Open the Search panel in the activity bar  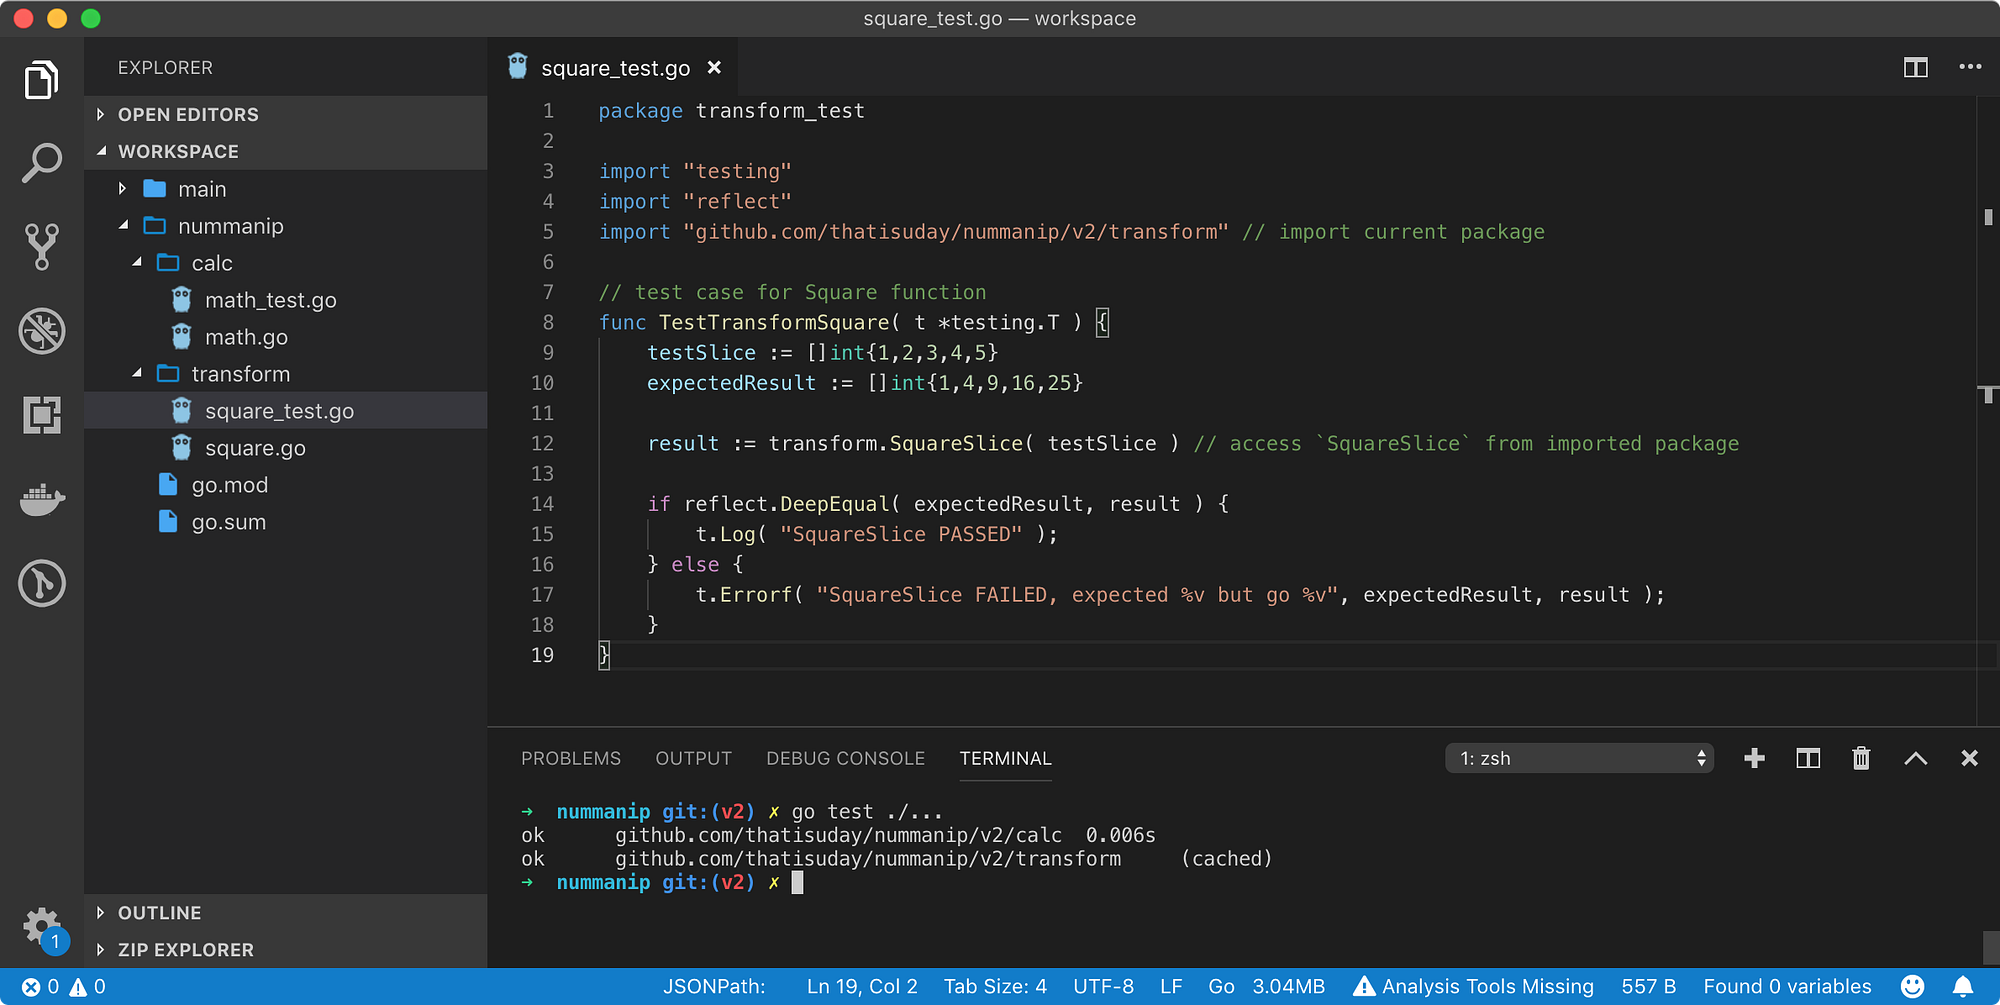coord(41,162)
